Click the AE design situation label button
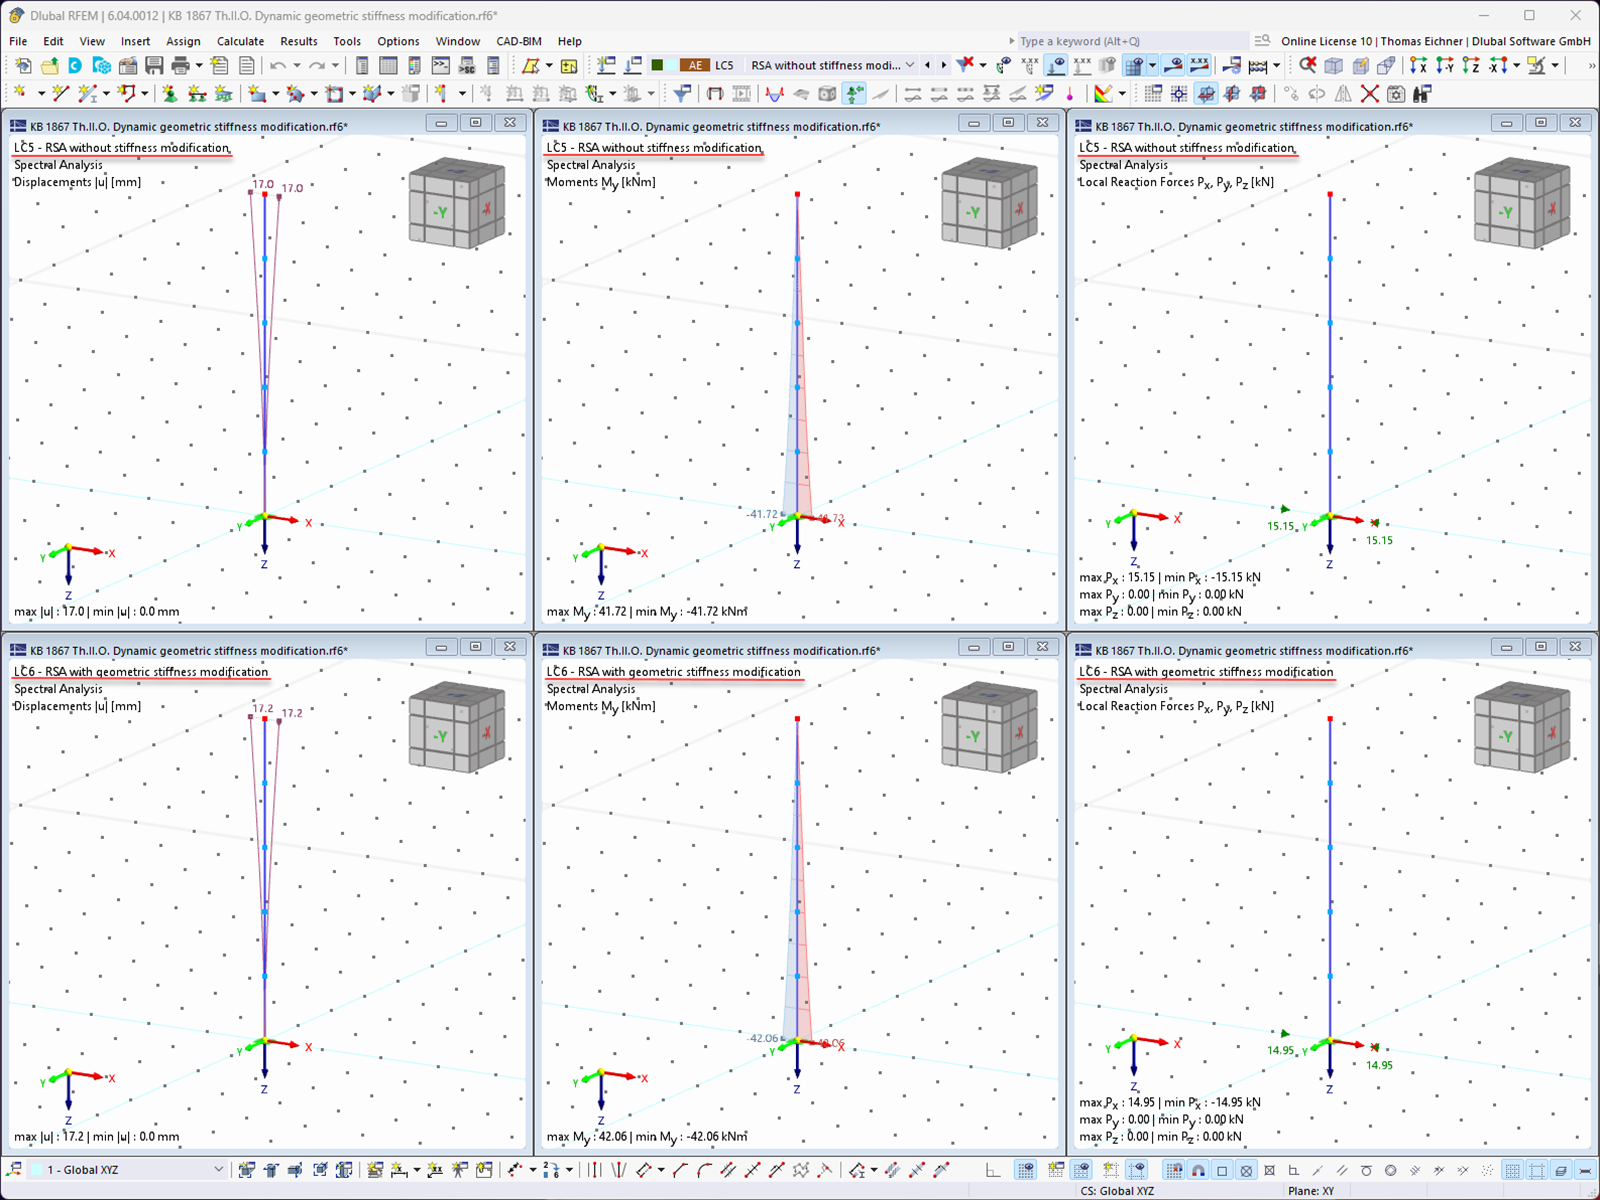1600x1200 pixels. click(x=694, y=66)
